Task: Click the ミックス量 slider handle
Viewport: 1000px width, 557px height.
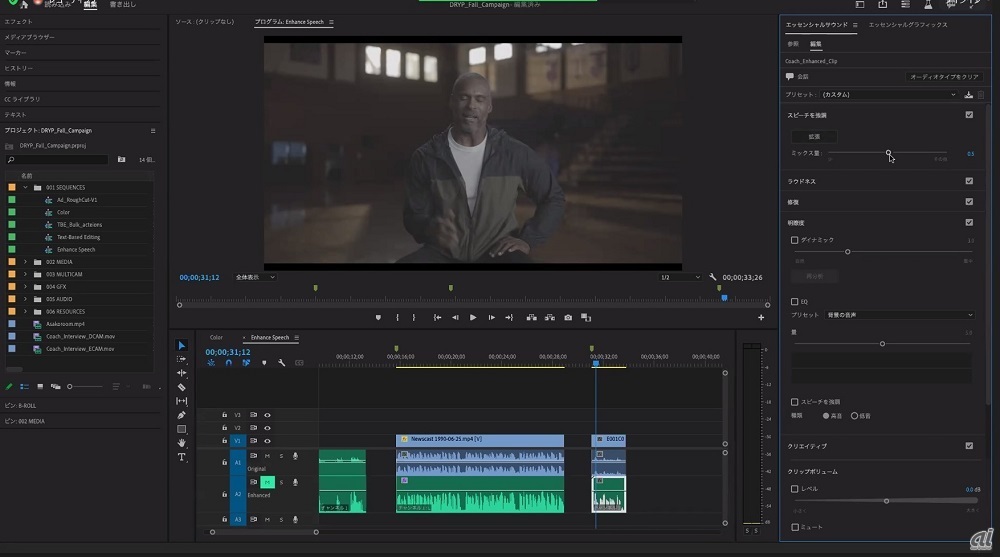Action: 888,153
